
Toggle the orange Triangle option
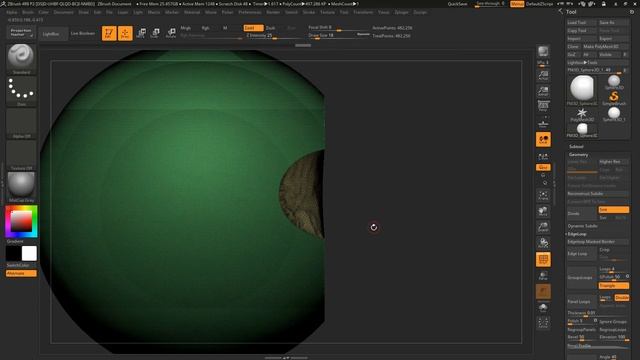click(x=613, y=286)
